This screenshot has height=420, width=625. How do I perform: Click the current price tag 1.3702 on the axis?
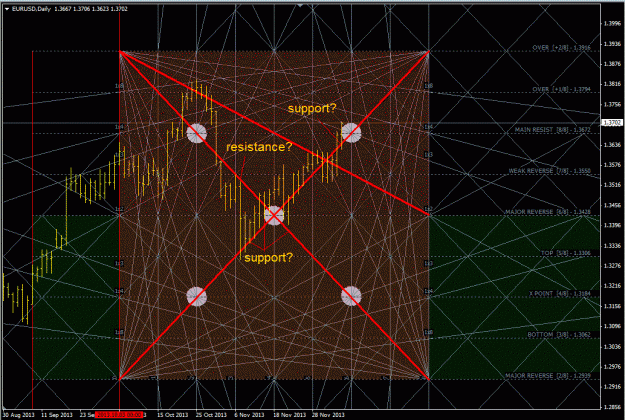pos(611,123)
